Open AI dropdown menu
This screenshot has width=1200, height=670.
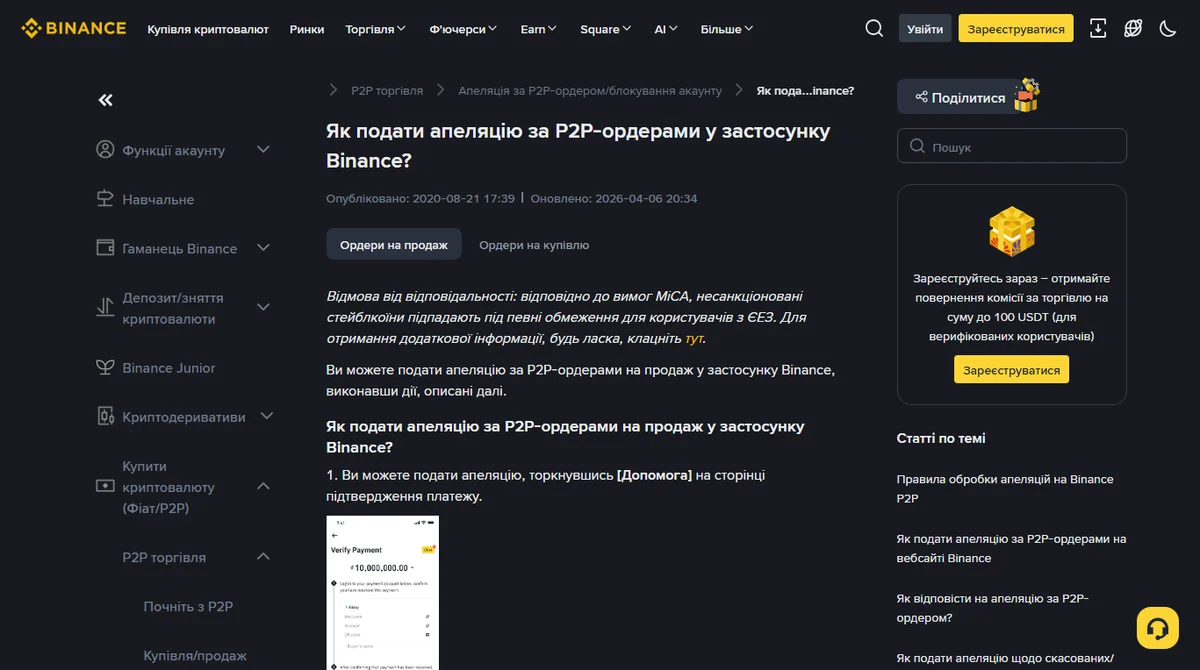[666, 29]
